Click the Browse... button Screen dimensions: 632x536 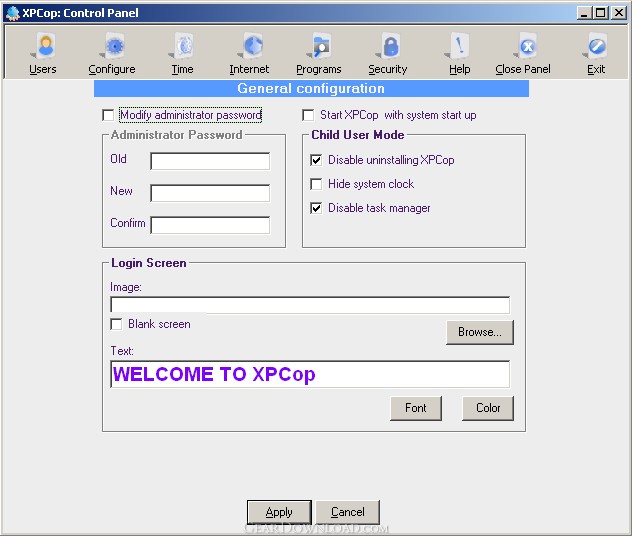(x=480, y=332)
